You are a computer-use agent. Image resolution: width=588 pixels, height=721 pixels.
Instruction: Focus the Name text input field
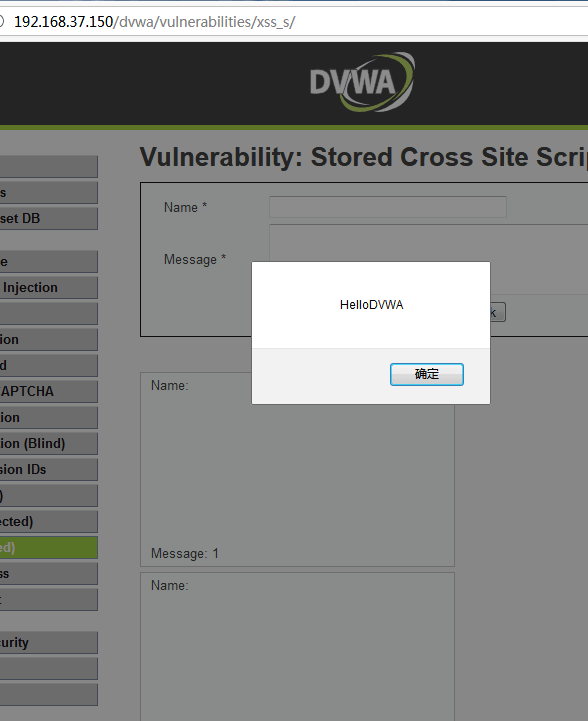tap(388, 207)
